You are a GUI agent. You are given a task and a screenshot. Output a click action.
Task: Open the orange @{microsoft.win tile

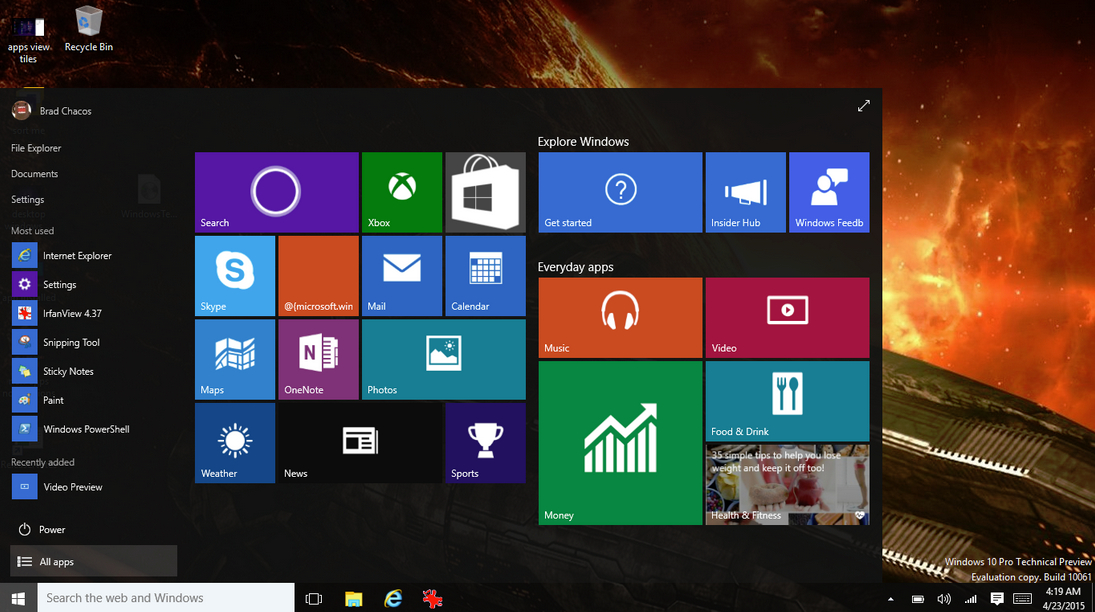click(318, 276)
